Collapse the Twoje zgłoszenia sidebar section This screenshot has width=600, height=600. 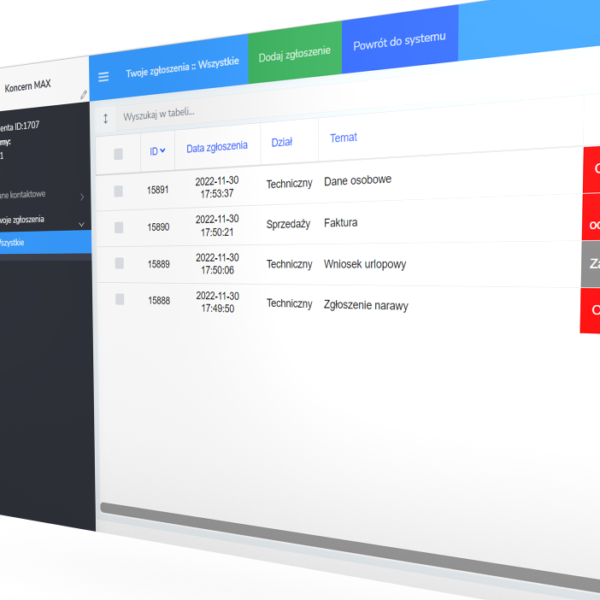click(x=82, y=224)
